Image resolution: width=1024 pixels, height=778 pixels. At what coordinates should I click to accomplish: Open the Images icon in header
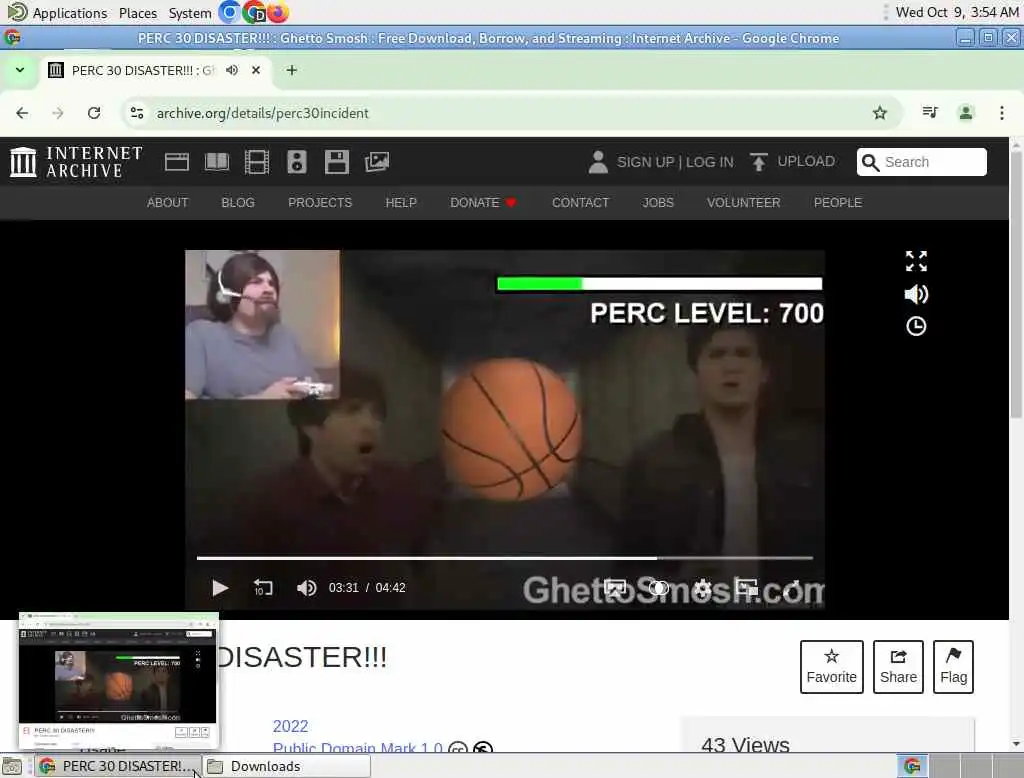(377, 161)
